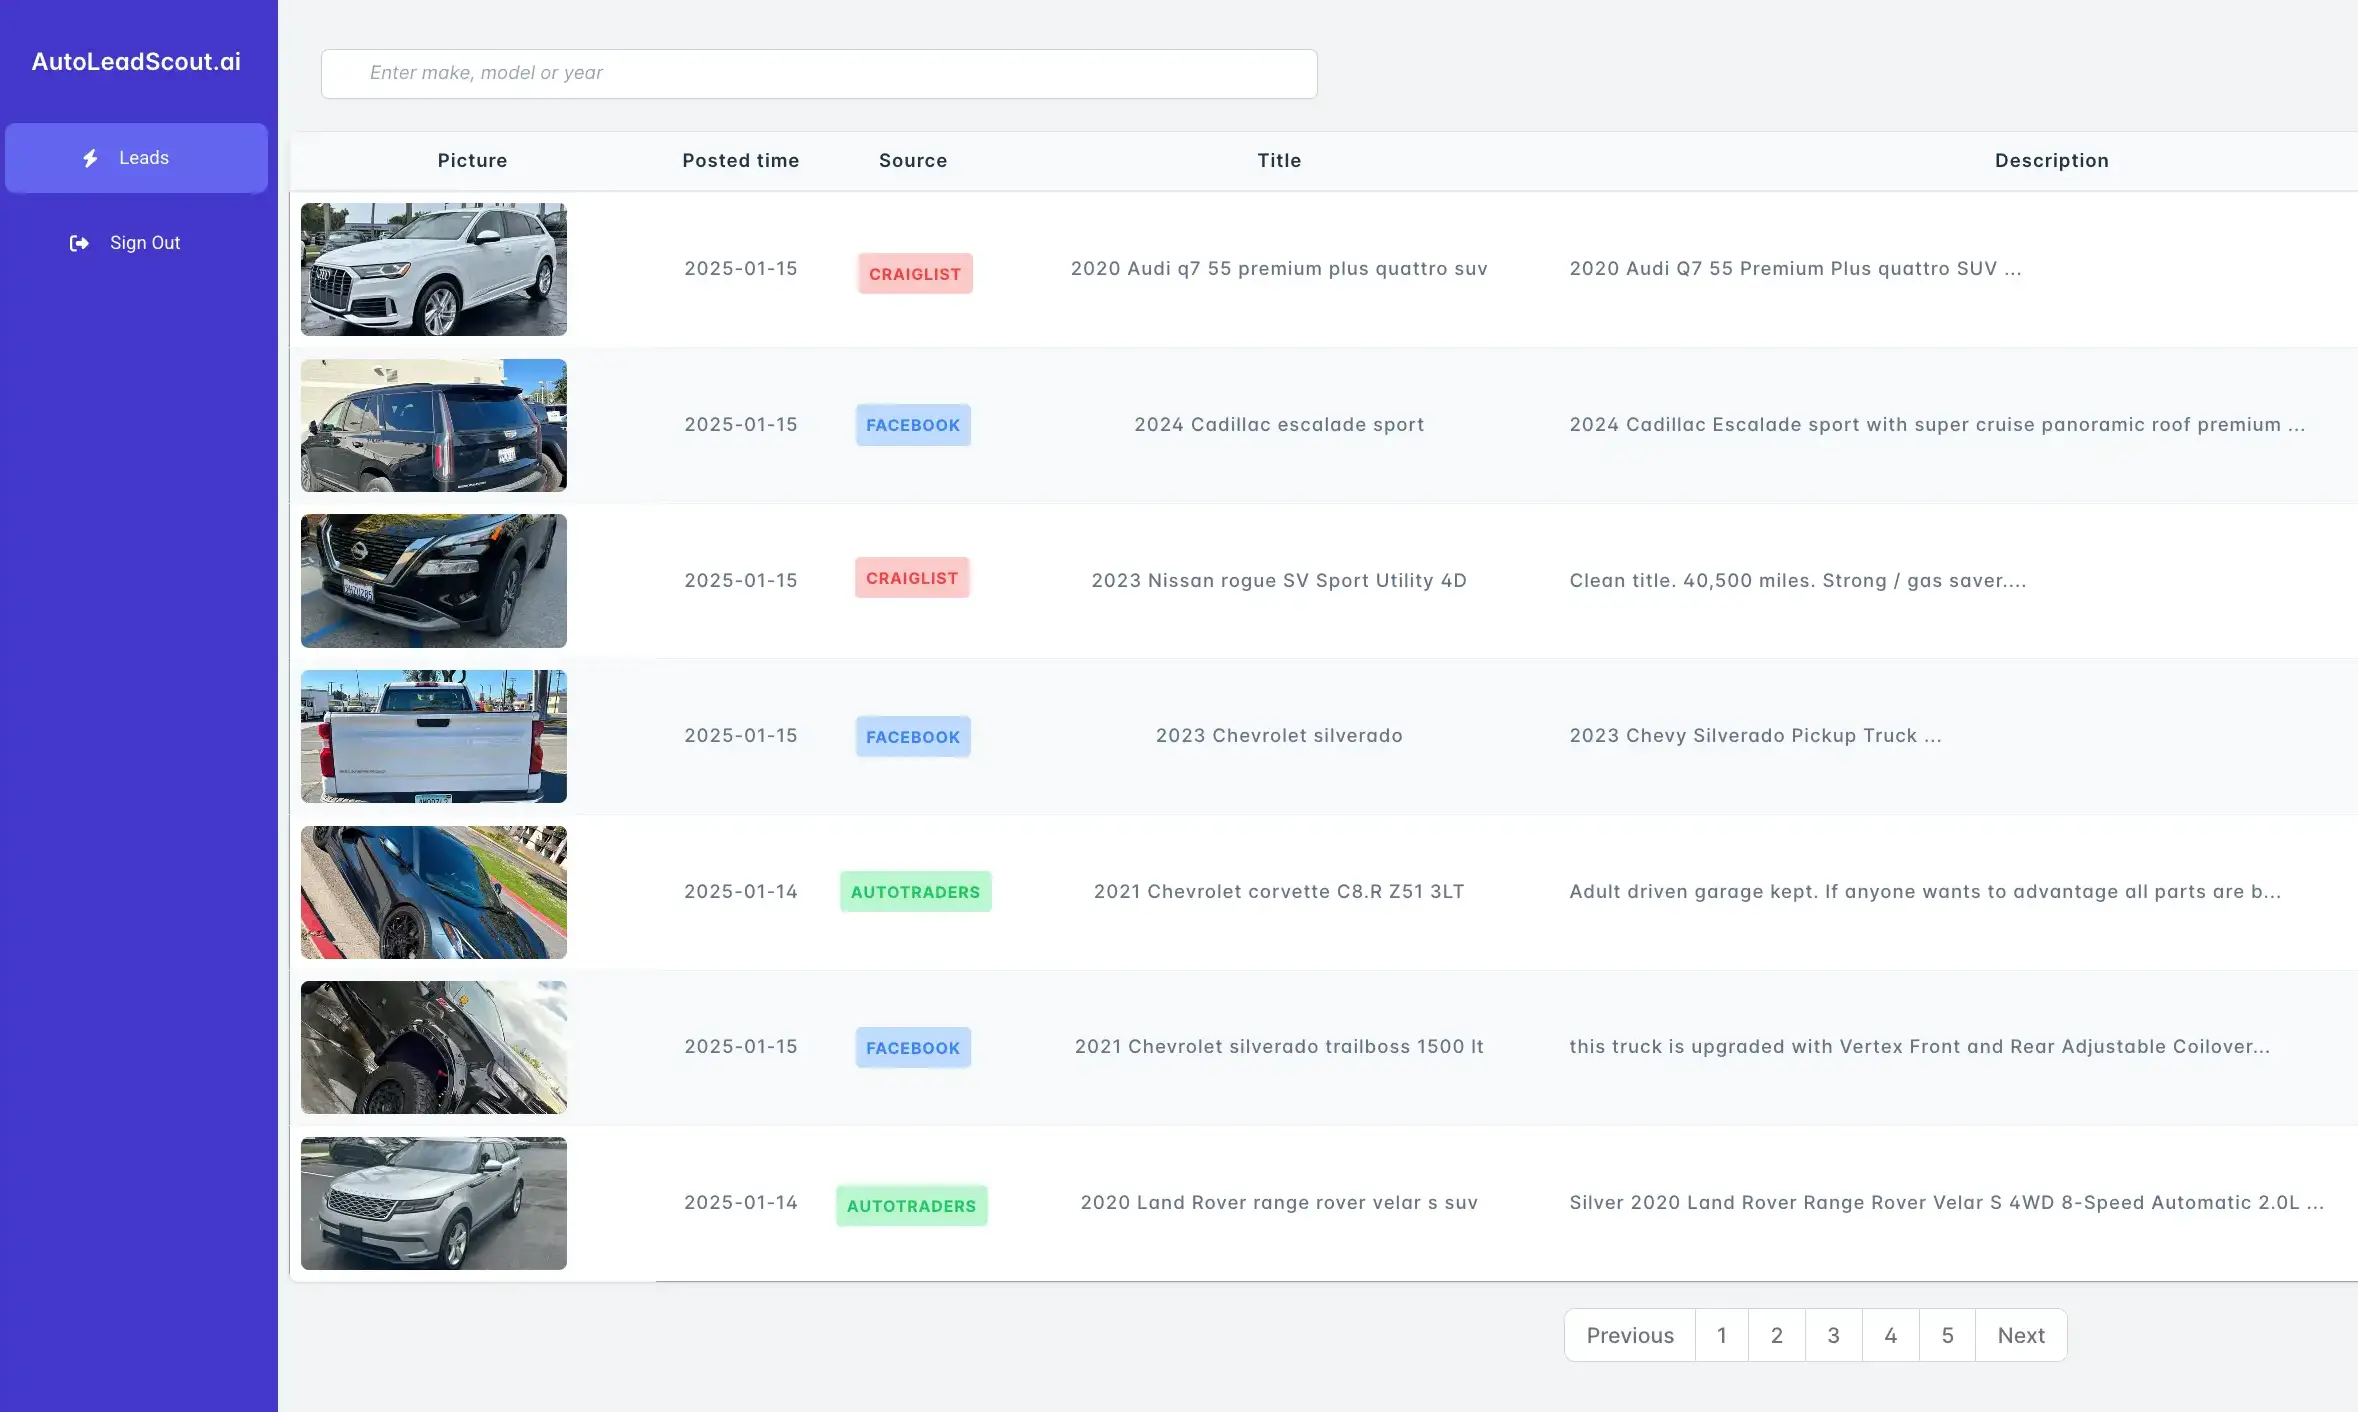Go to the Next page
Viewport: 2358px width, 1412px height.
[2020, 1335]
